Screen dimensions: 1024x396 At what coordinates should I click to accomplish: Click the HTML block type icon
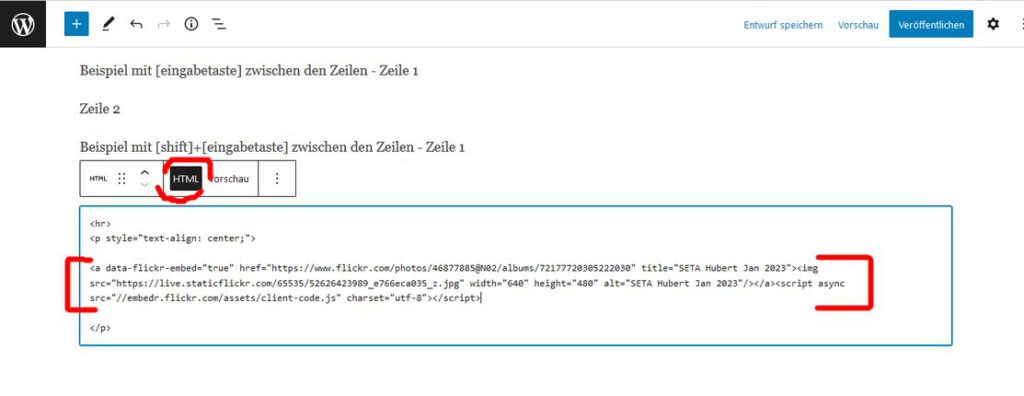[x=98, y=178]
